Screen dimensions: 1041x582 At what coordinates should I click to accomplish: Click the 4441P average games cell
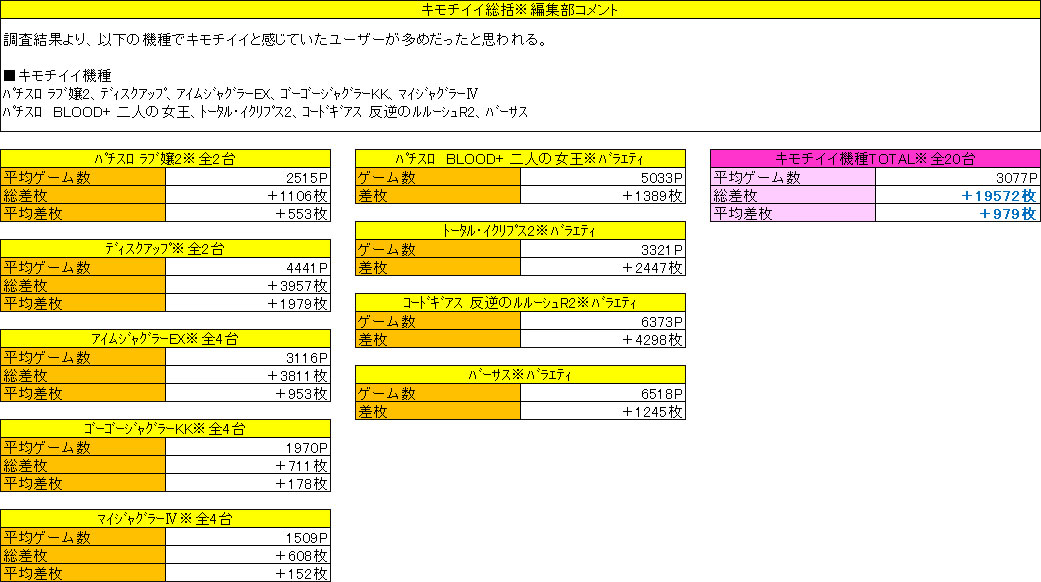click(248, 267)
